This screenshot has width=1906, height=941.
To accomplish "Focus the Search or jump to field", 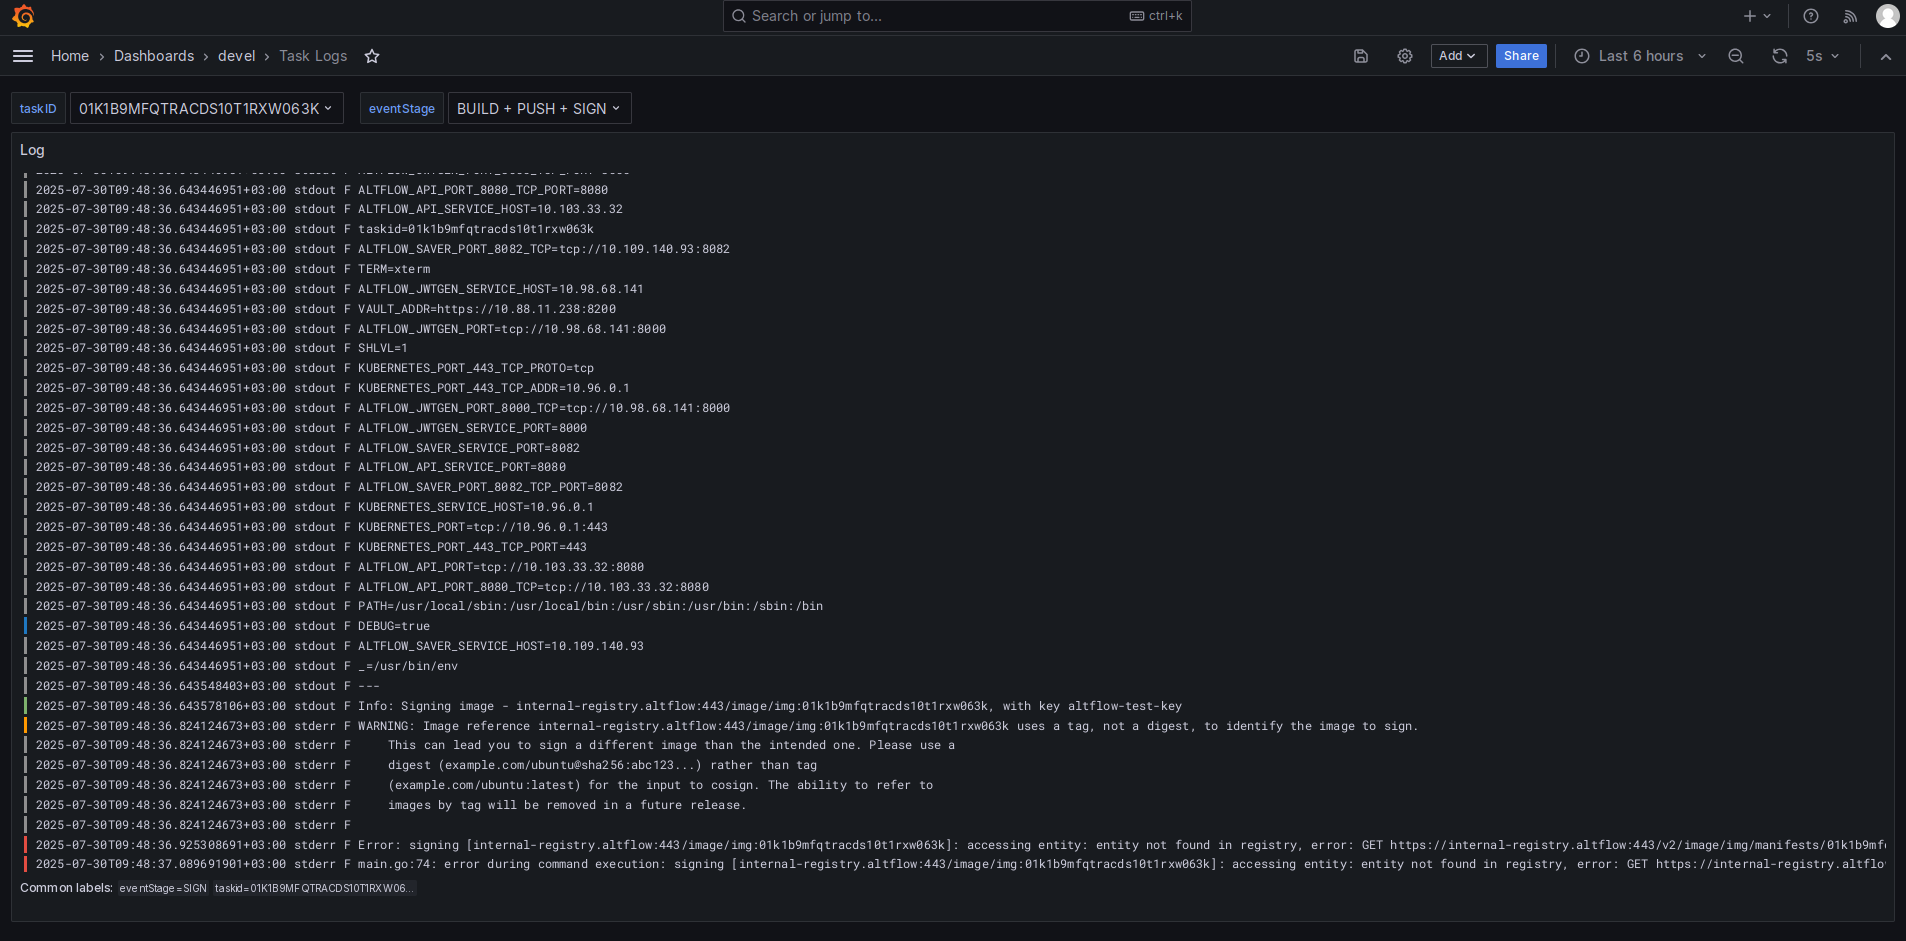I will point(957,16).
